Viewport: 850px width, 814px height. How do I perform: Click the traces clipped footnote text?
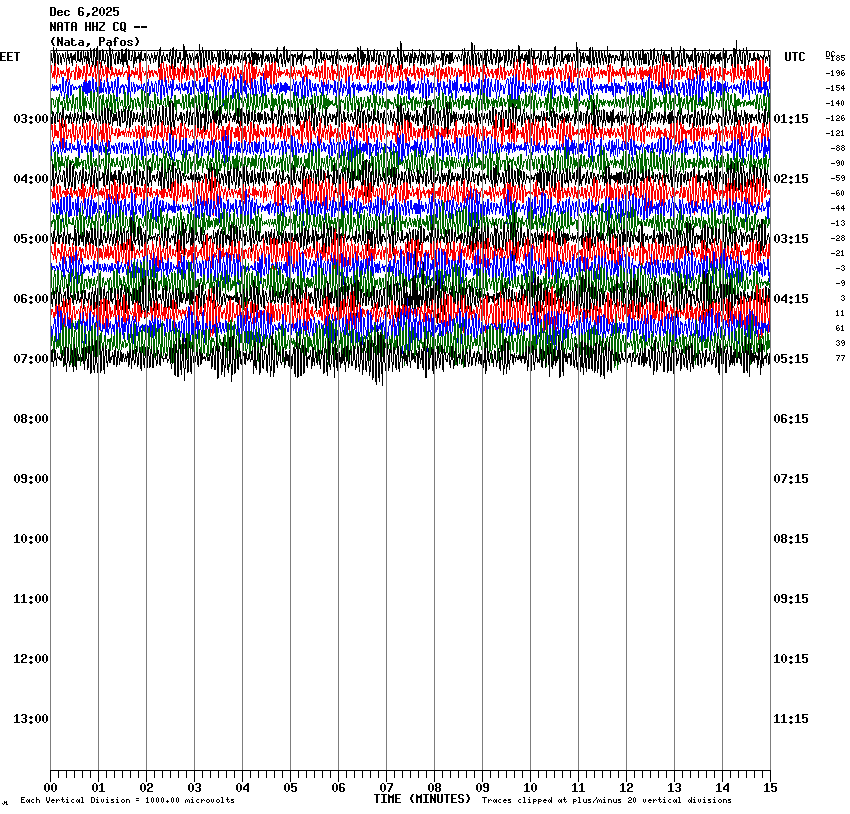coord(606,800)
